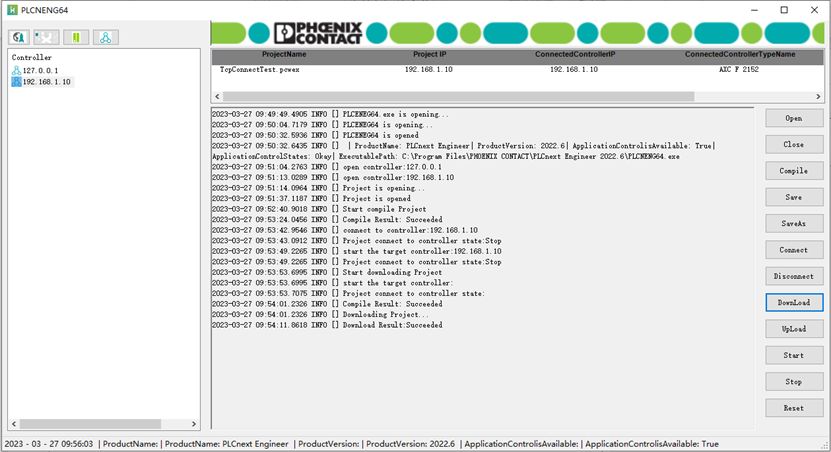Click the green bars toolbar icon
This screenshot has width=831, height=452.
[75, 37]
